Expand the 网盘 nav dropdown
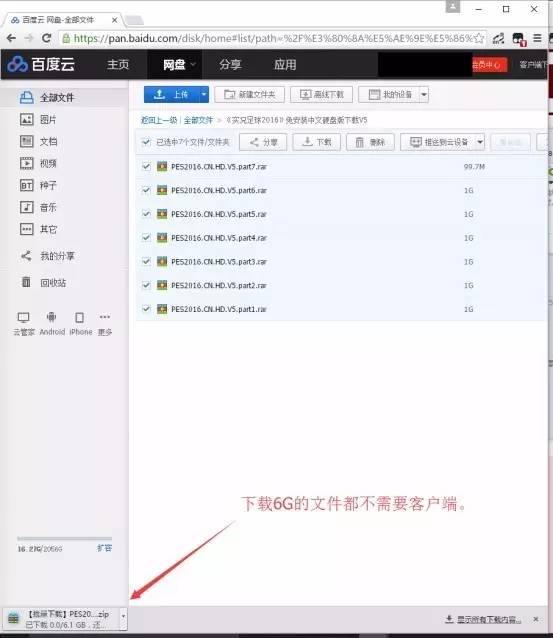 [x=193, y=64]
